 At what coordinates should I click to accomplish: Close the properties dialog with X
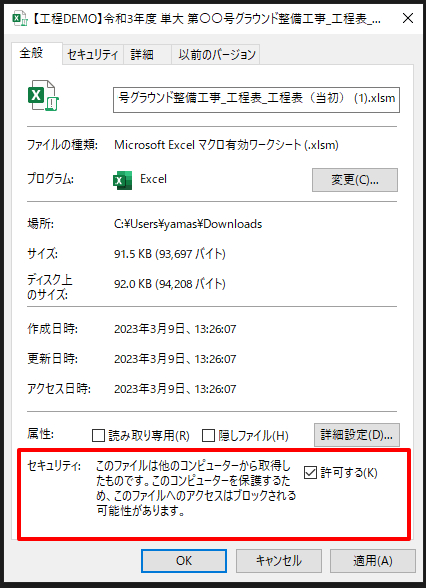click(408, 18)
